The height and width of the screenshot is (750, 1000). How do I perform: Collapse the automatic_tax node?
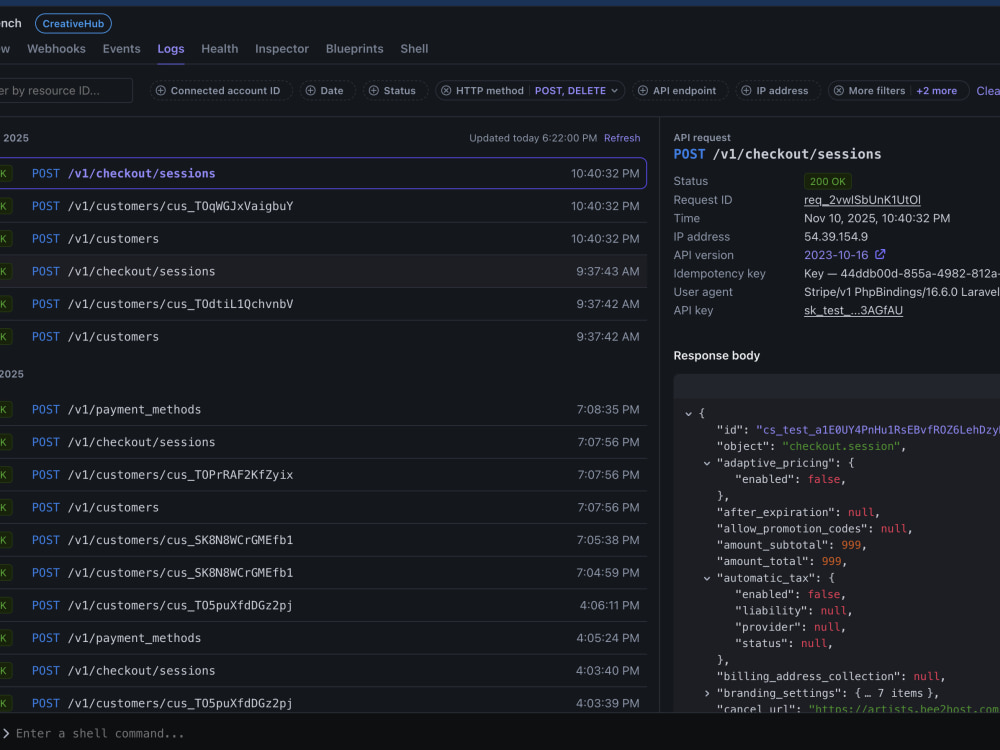pos(707,578)
